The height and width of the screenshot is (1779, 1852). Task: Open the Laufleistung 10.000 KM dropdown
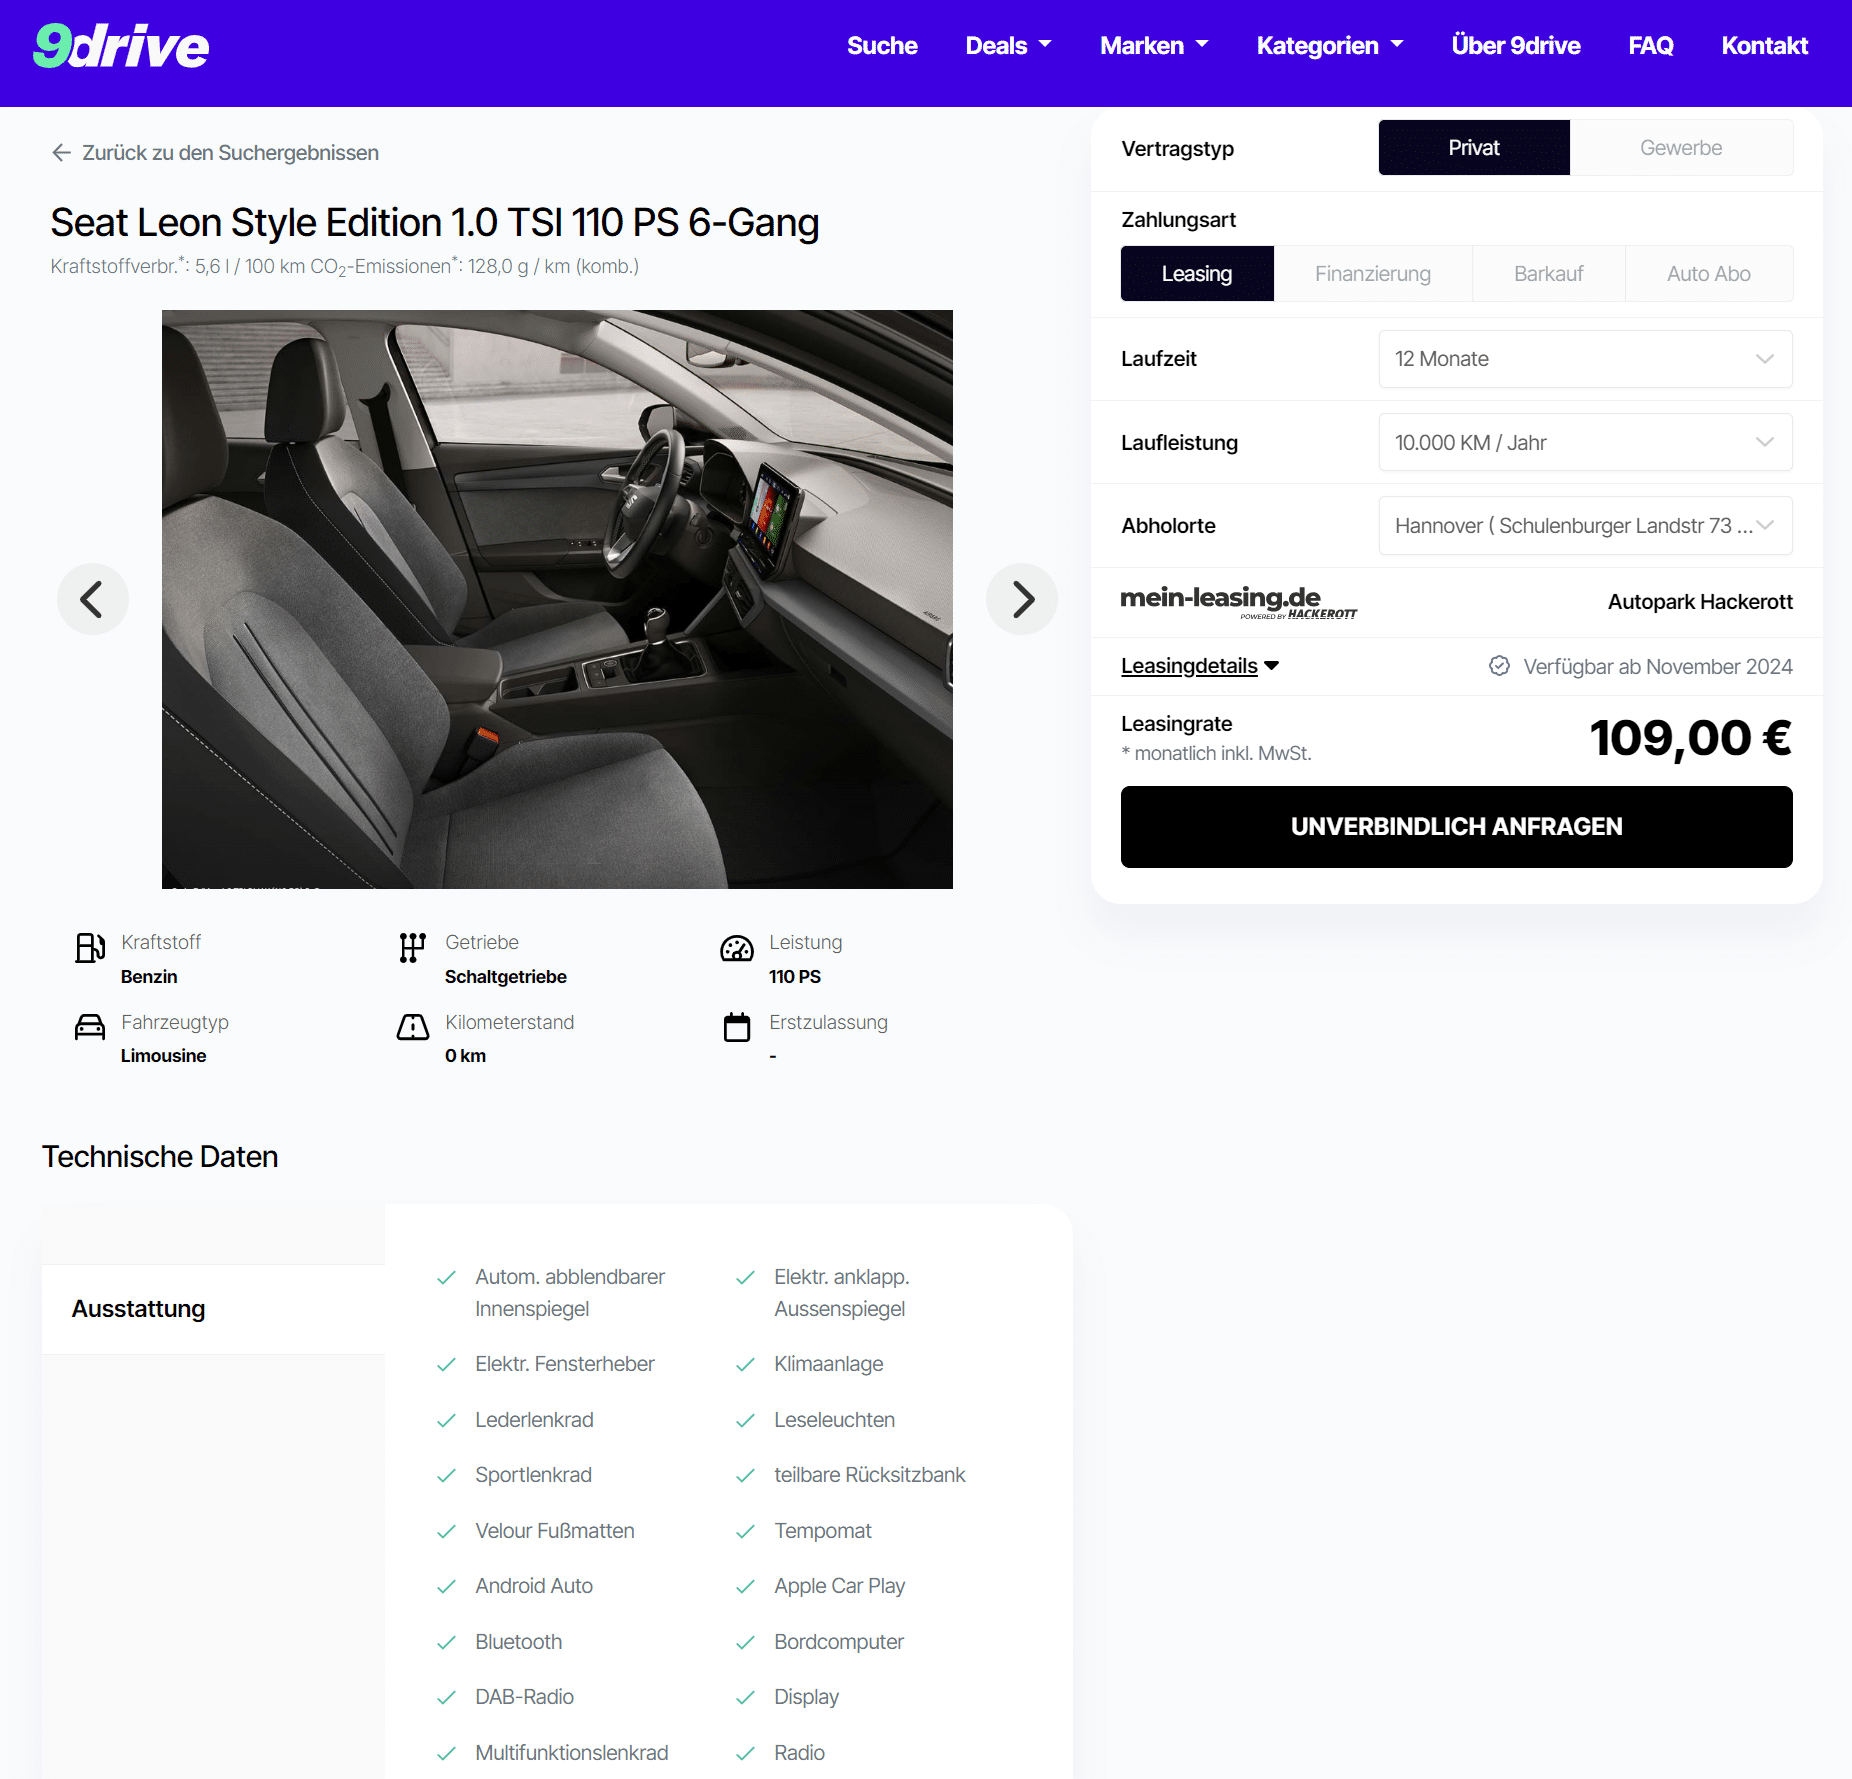[x=1585, y=442]
